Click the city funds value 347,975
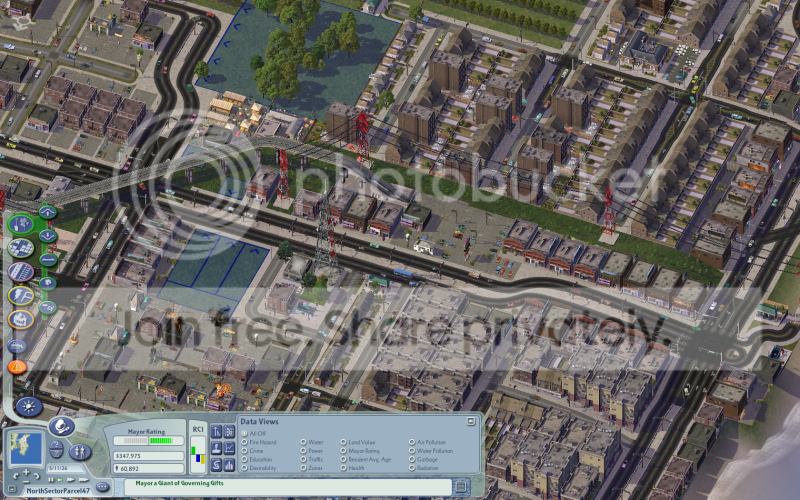The height and width of the screenshot is (500, 800). pyautogui.click(x=148, y=456)
